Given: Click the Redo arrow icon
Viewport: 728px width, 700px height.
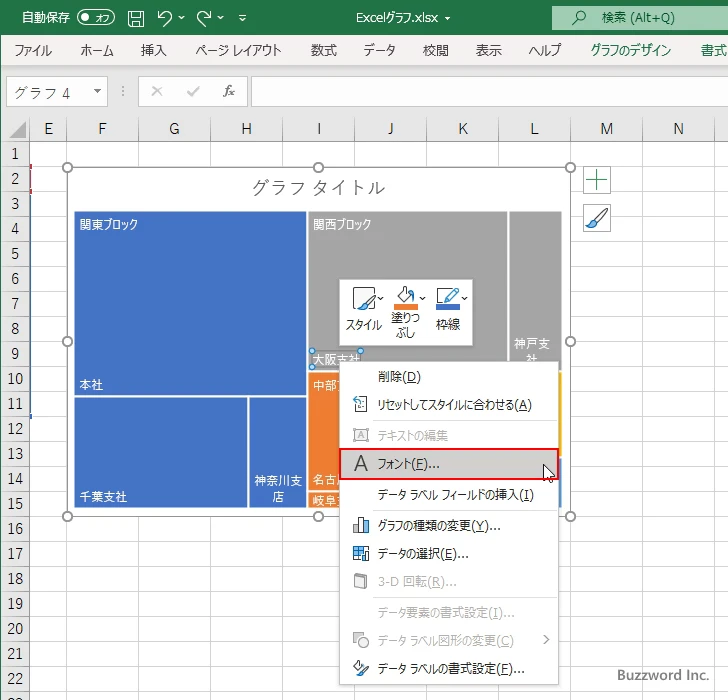Looking at the screenshot, I should pos(204,17).
